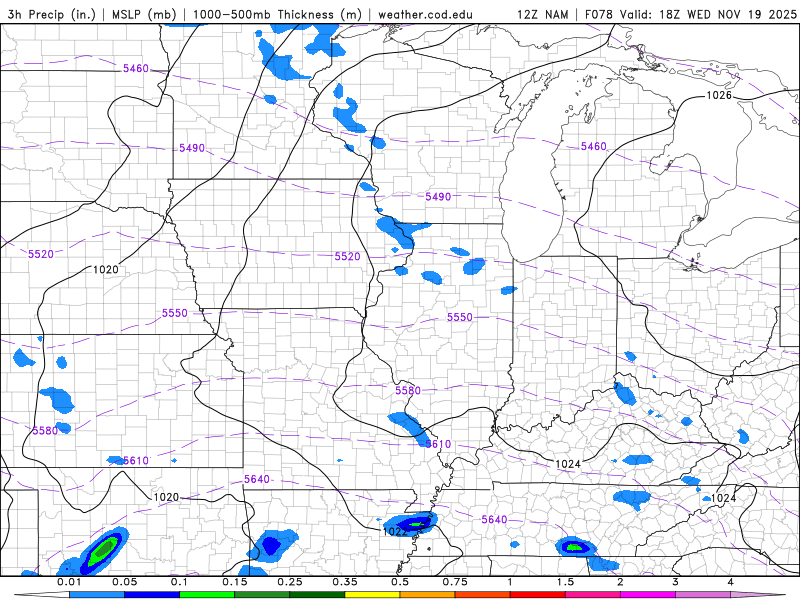Select the red 1–1.5 legend swatch
Image resolution: width=800 pixels, height=600 pixels.
pyautogui.click(x=538, y=595)
